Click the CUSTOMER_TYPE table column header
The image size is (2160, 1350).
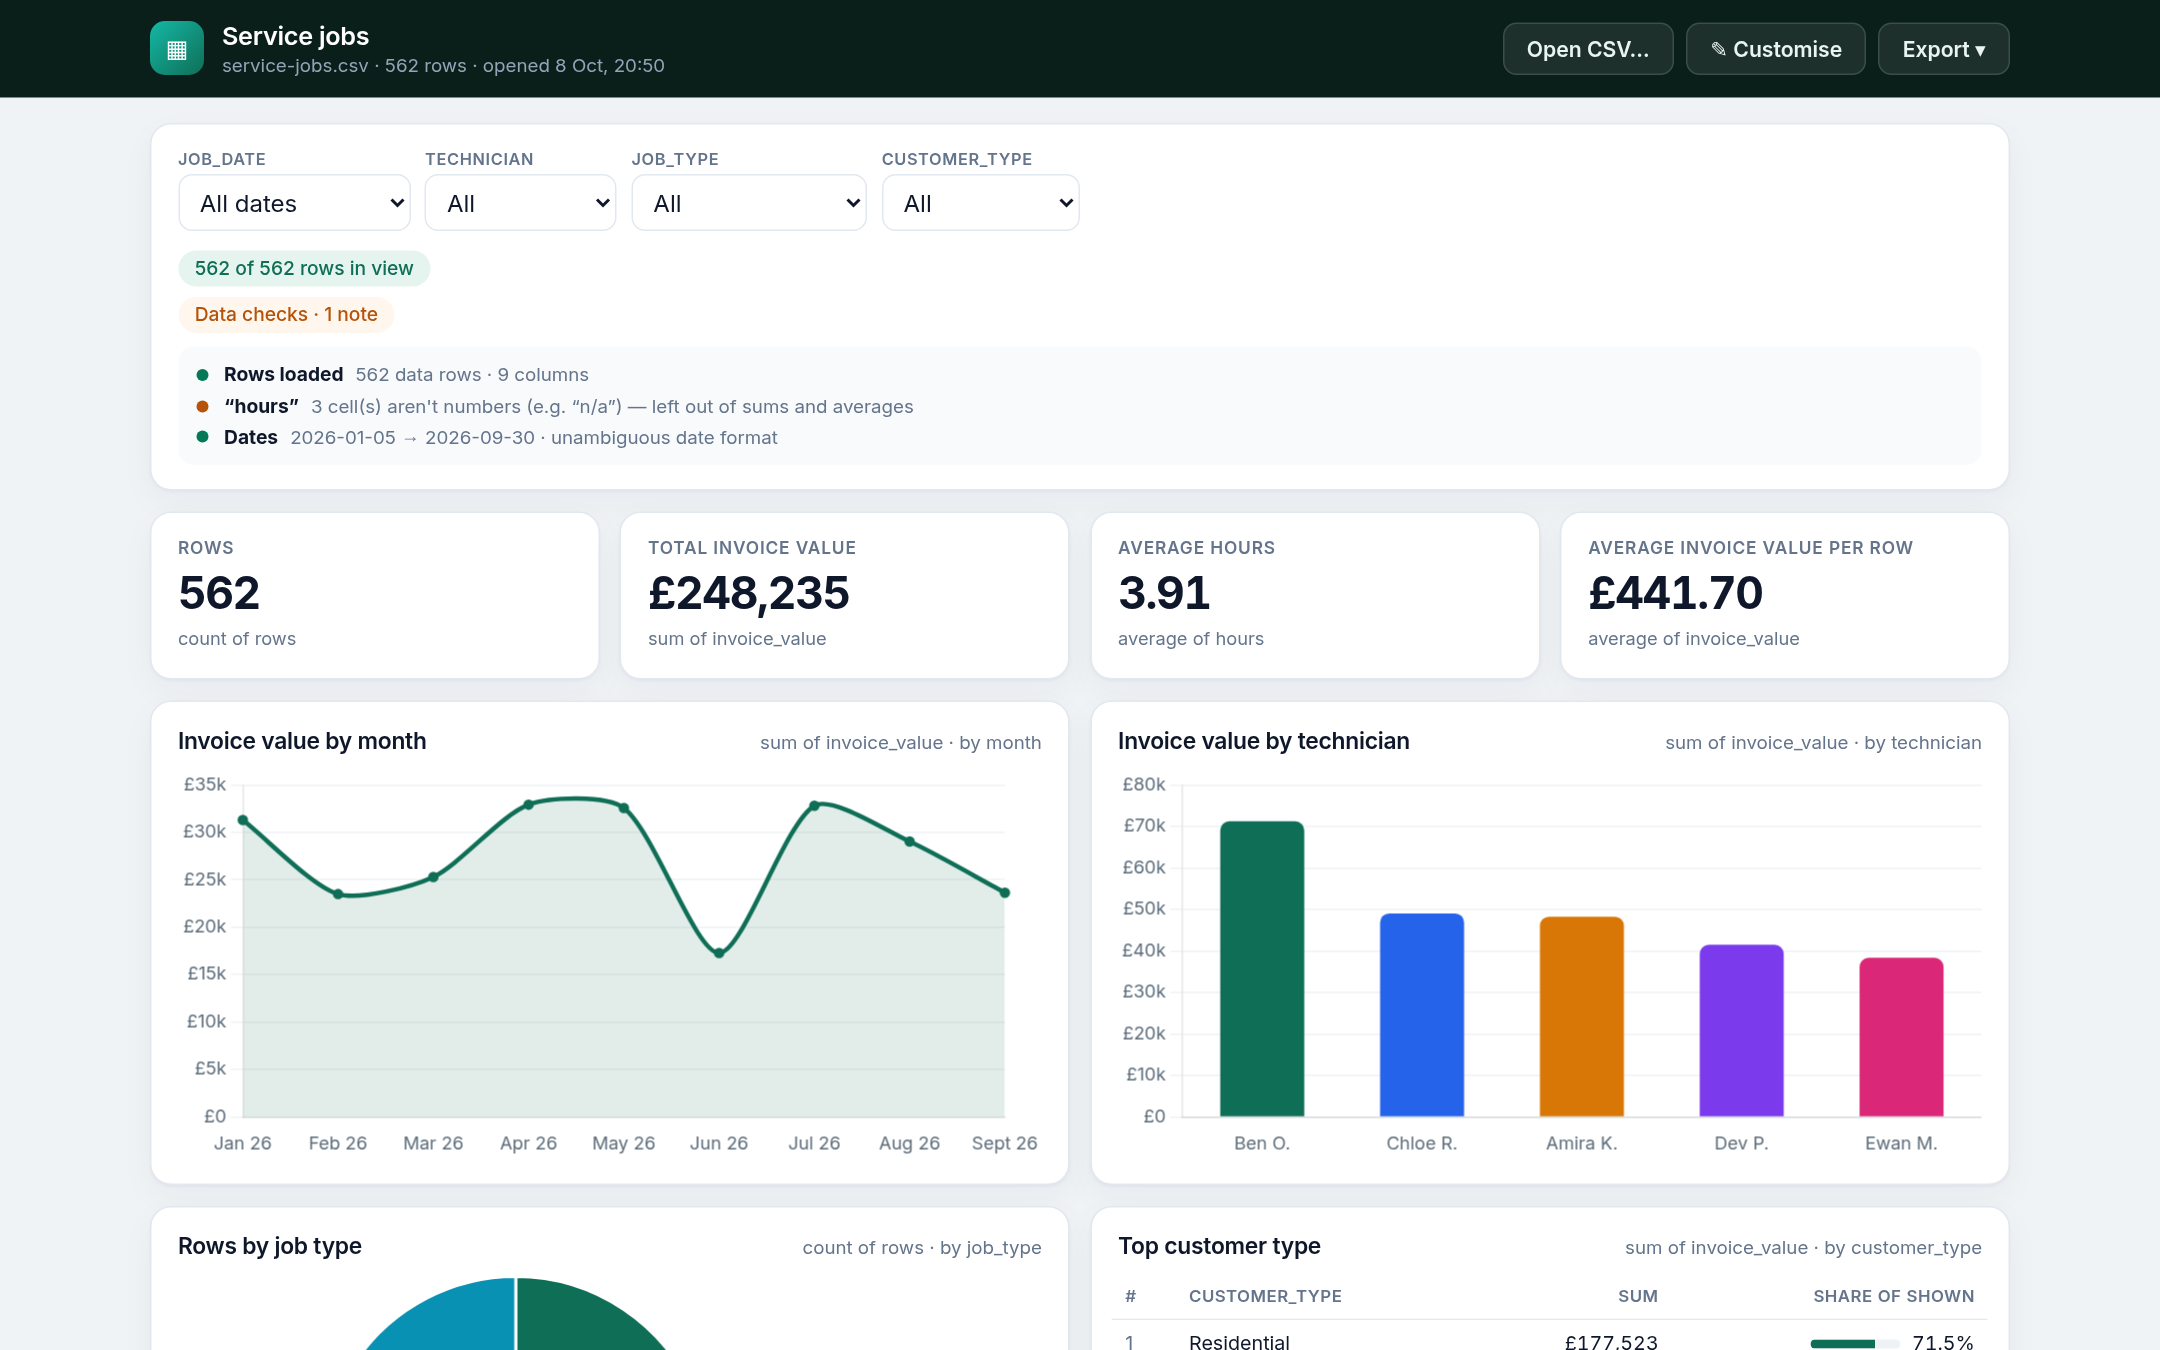click(1265, 1296)
